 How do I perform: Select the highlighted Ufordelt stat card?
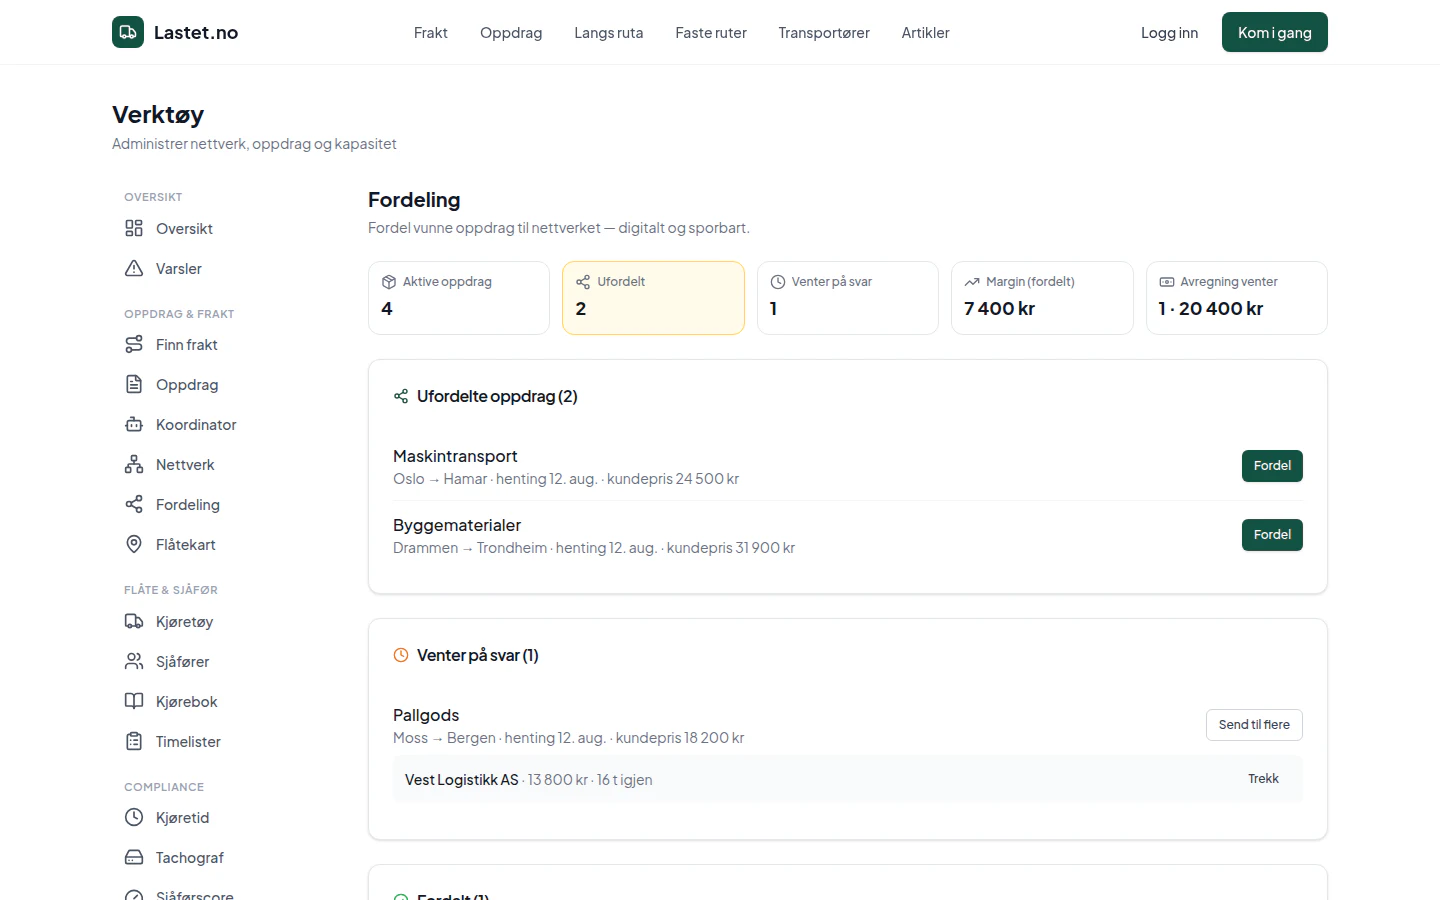(x=653, y=298)
